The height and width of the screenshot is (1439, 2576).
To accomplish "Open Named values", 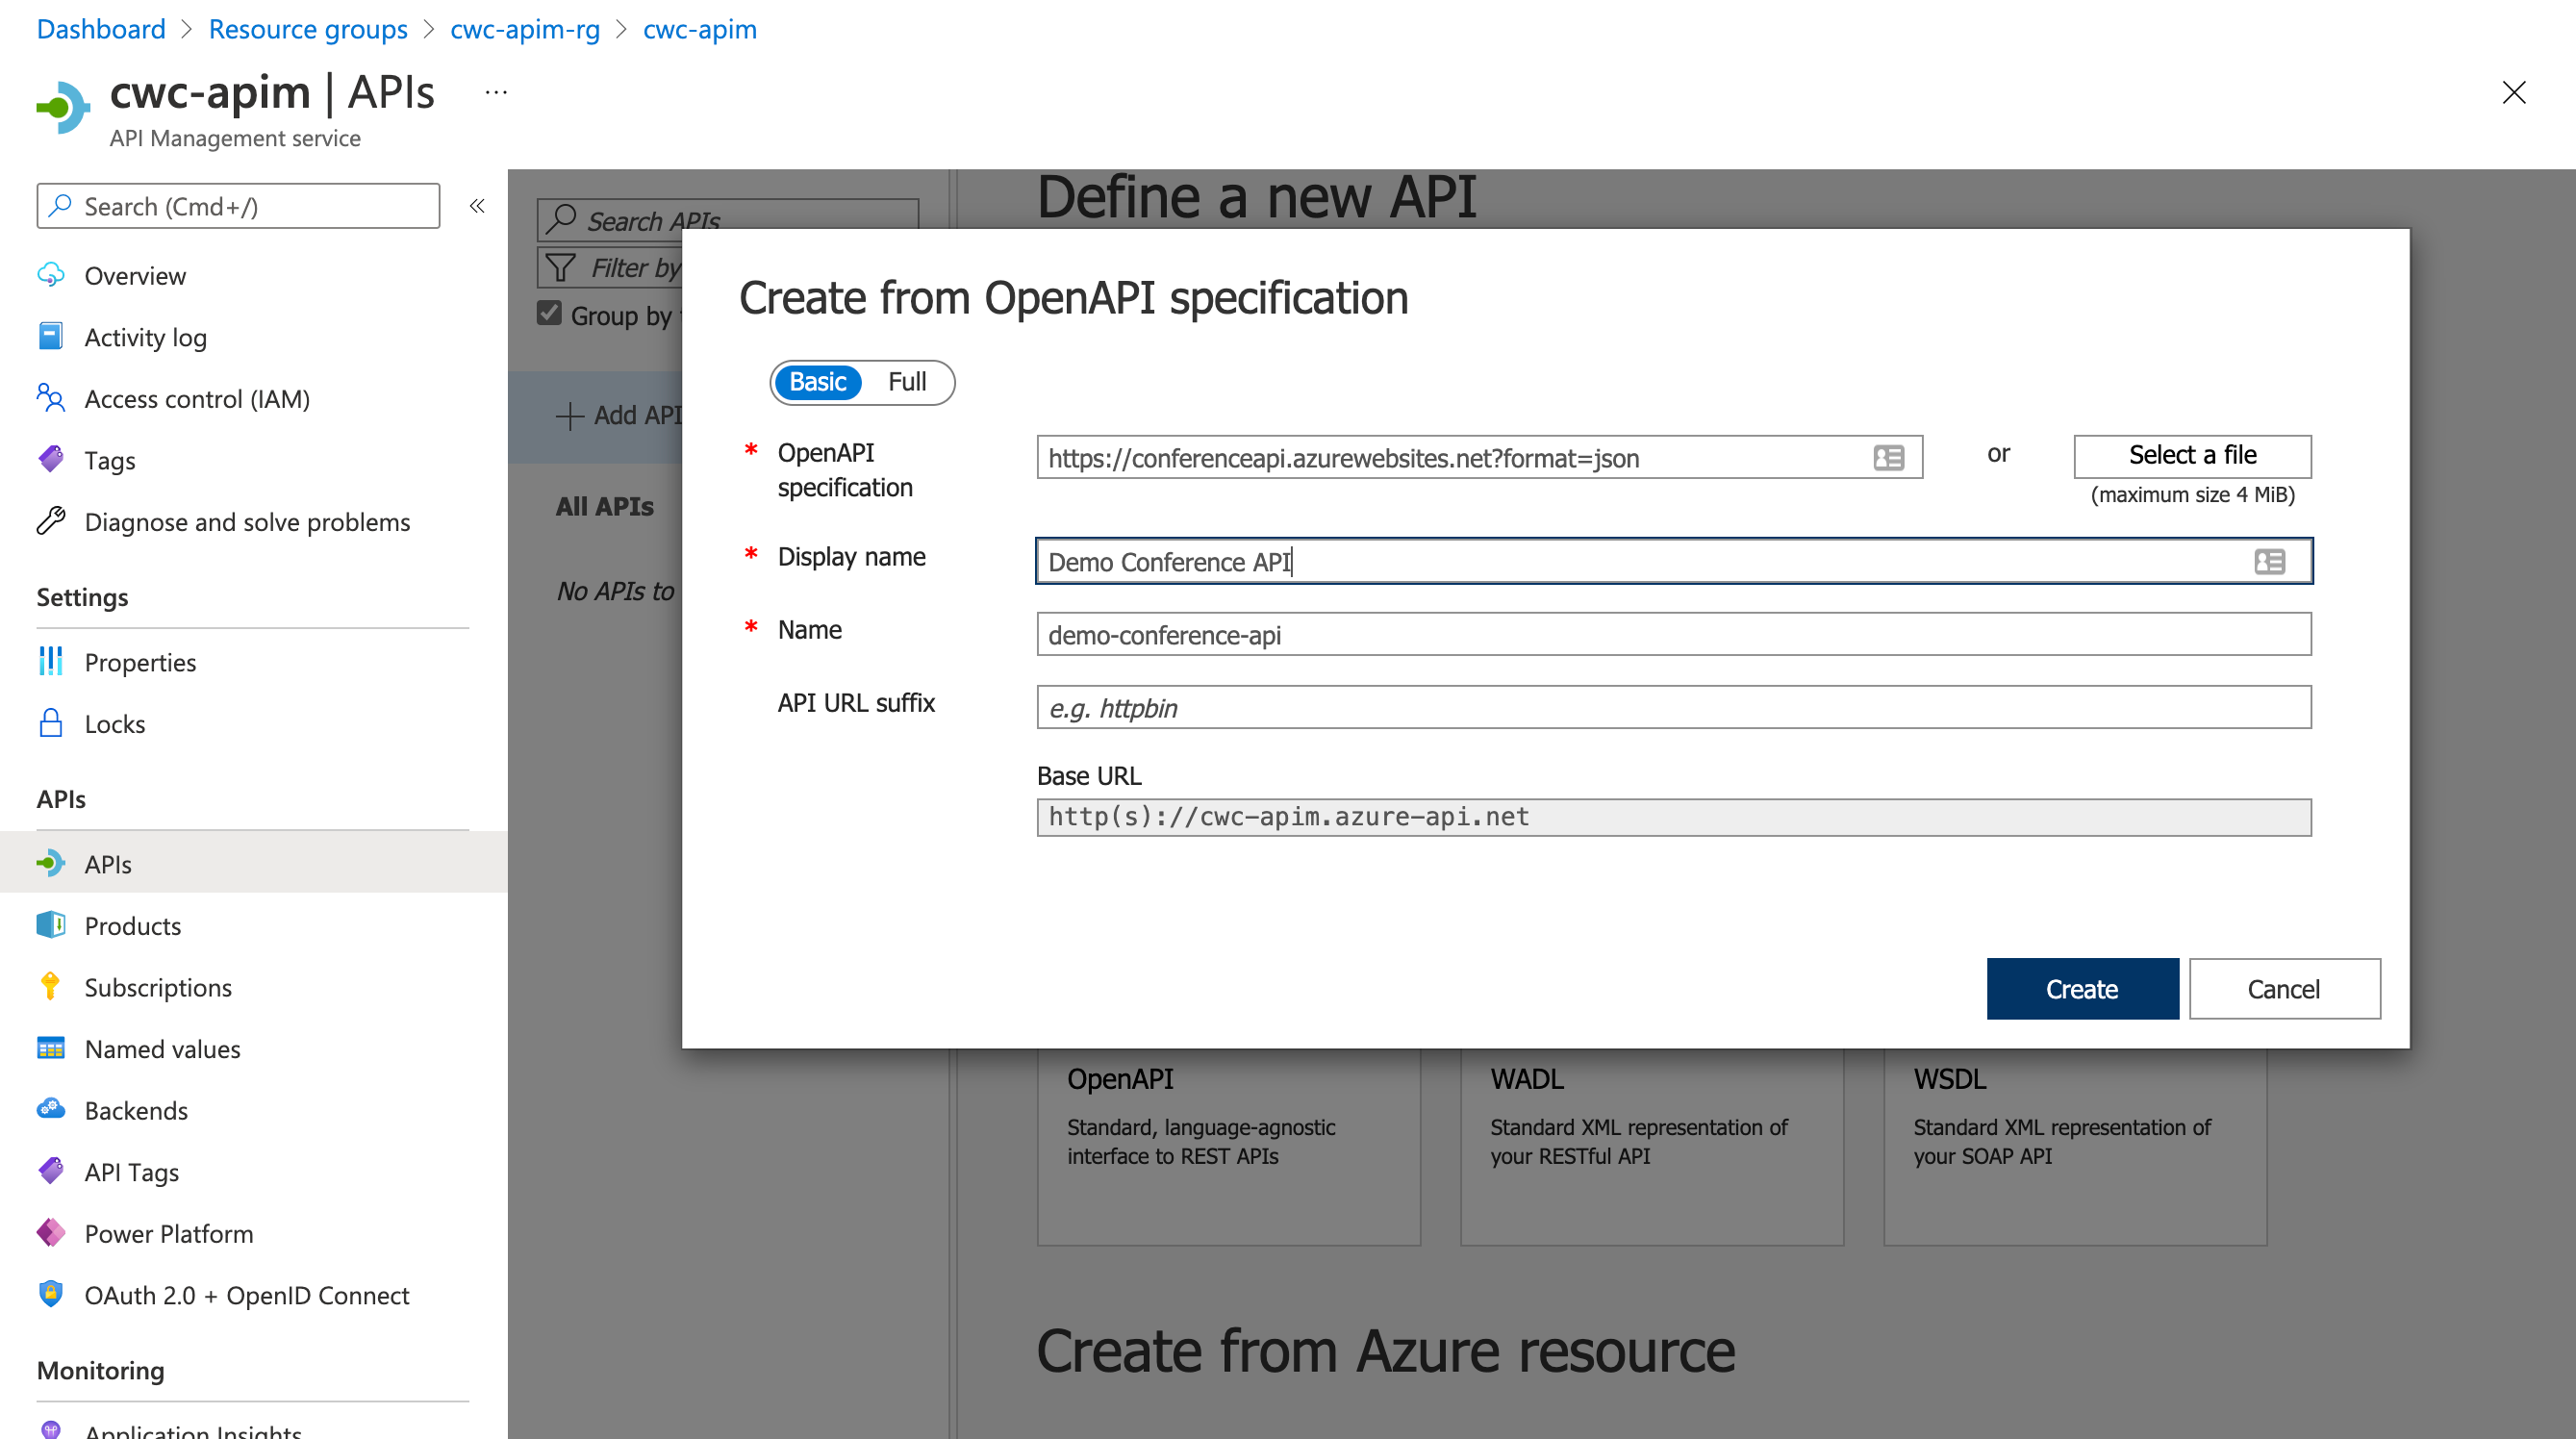I will [x=162, y=1048].
